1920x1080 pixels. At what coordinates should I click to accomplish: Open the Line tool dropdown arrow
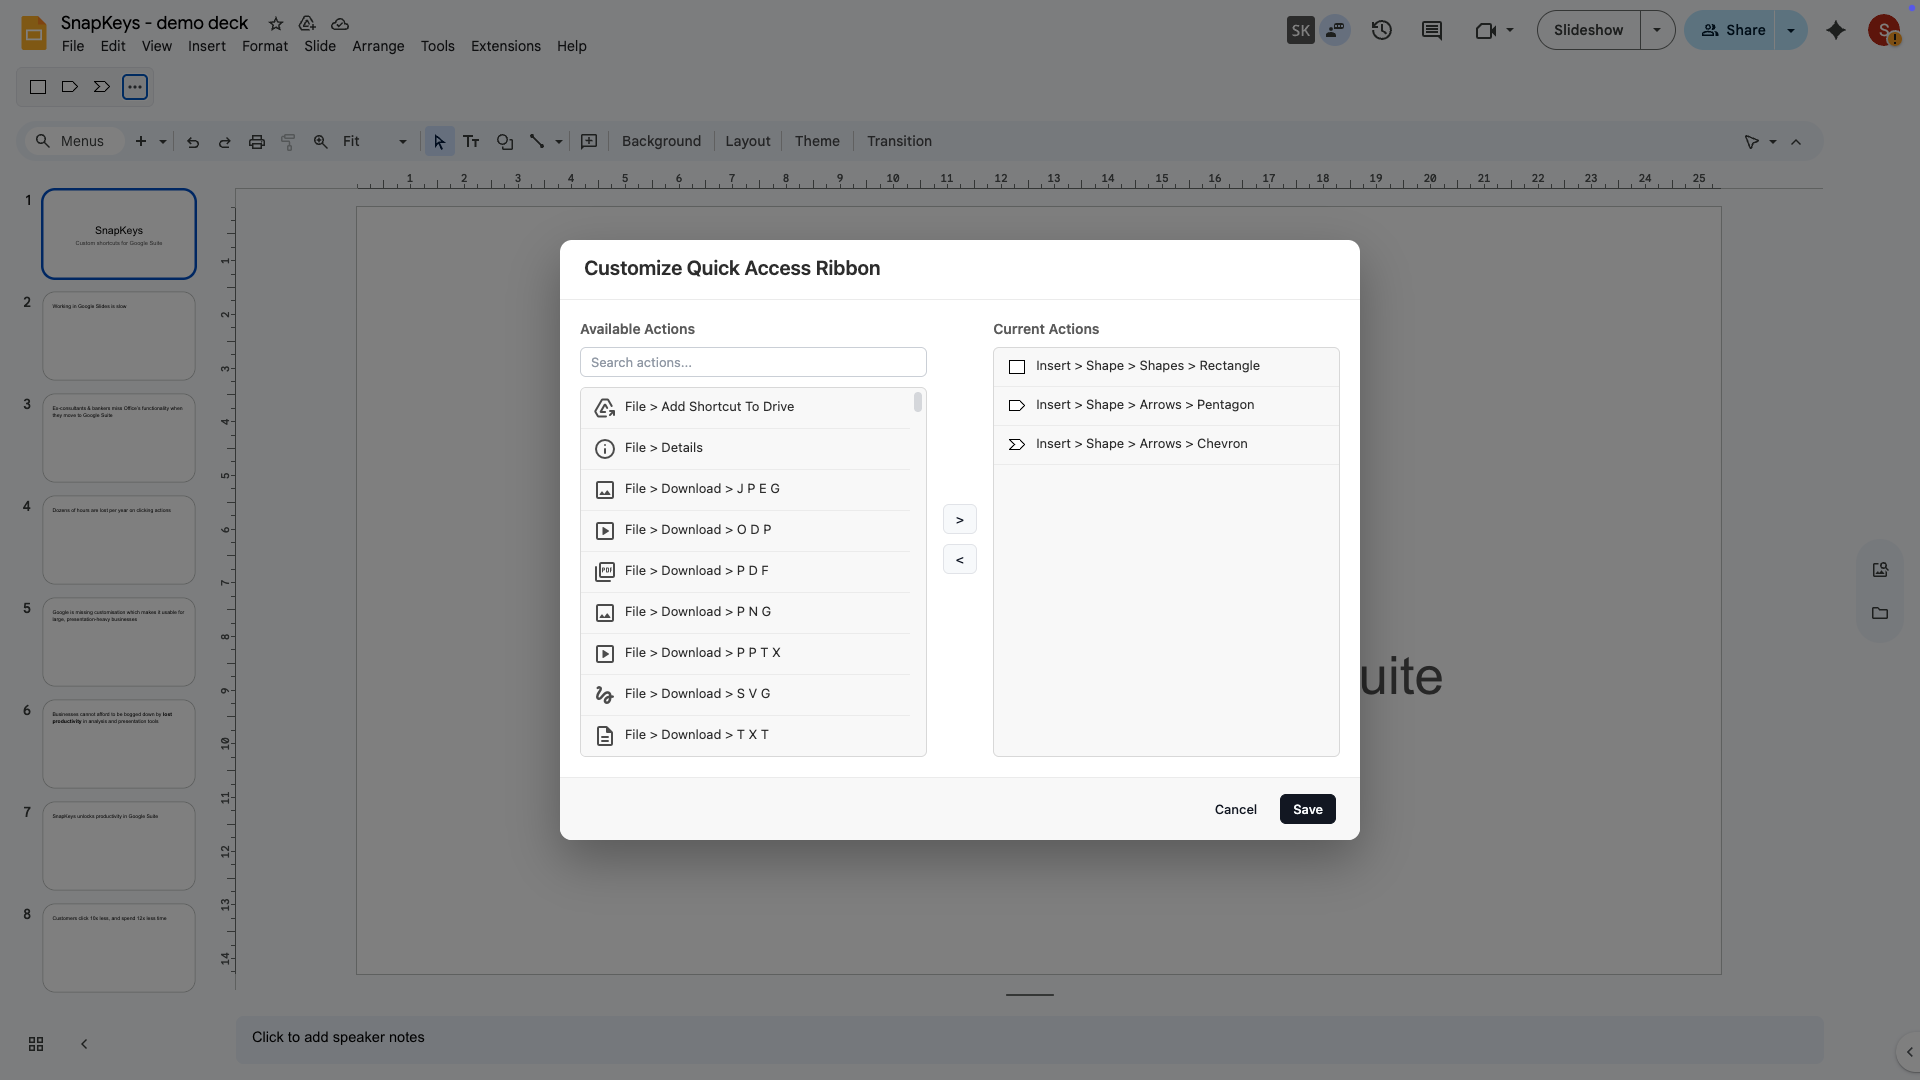(556, 141)
